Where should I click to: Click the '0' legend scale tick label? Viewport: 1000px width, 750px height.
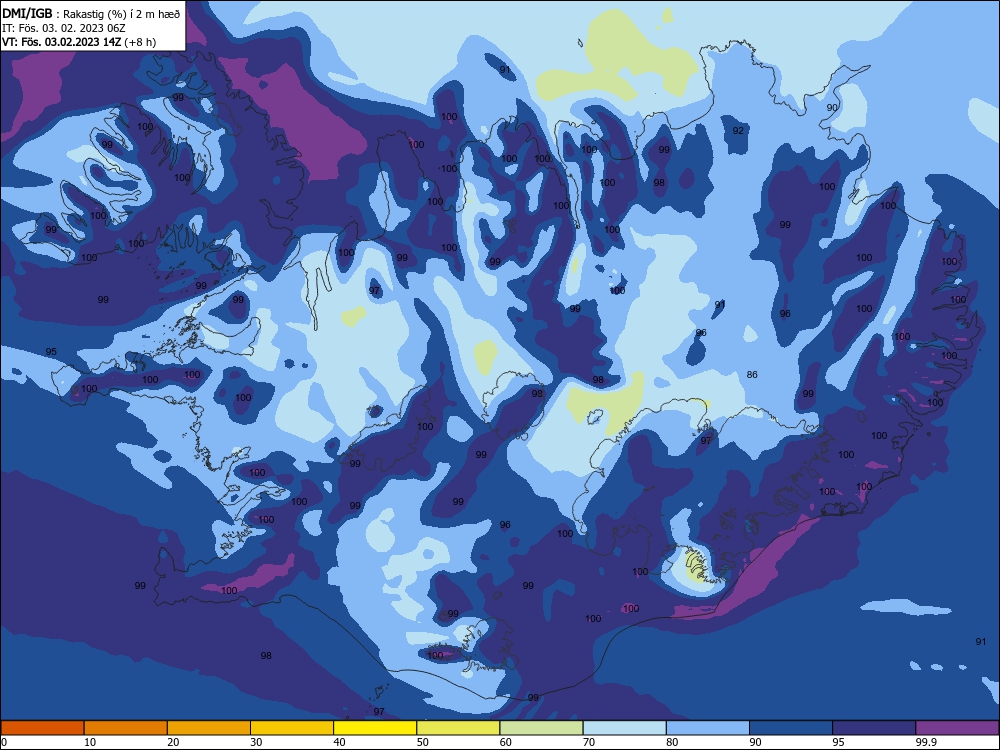pos(4,742)
